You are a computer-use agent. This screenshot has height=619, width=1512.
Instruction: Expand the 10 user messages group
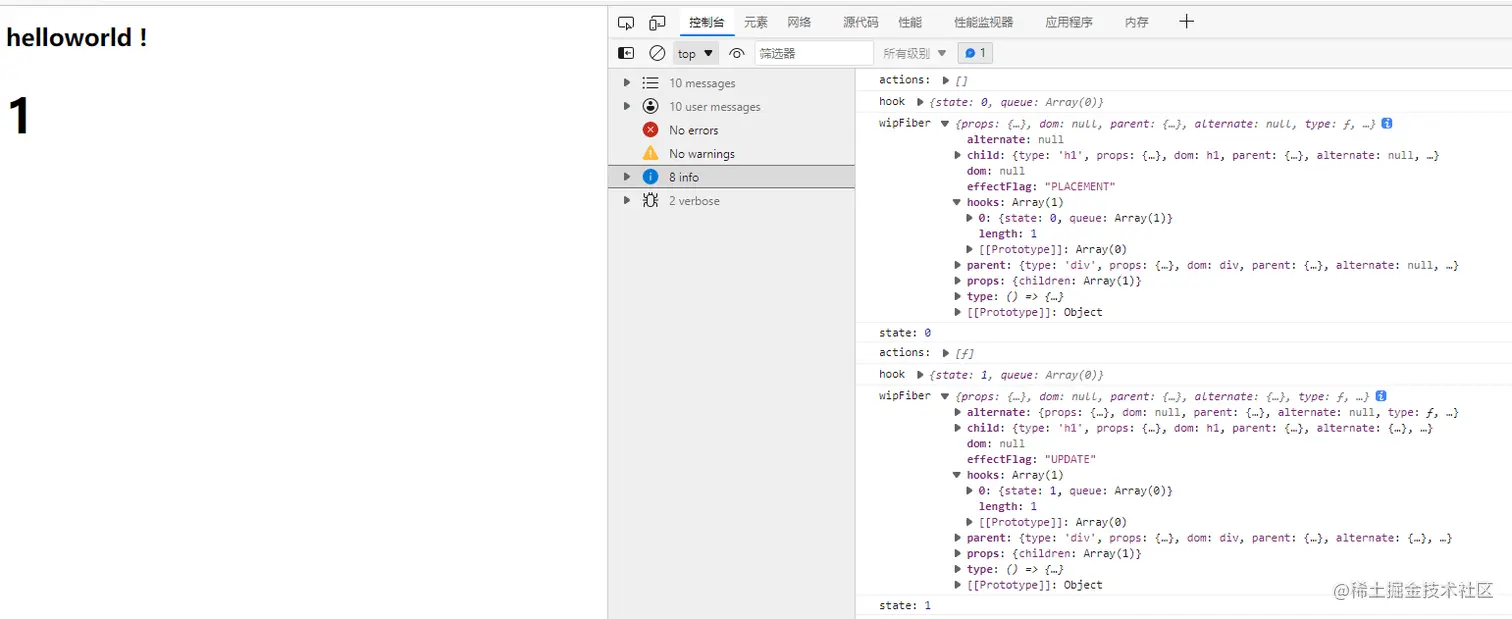(x=627, y=106)
